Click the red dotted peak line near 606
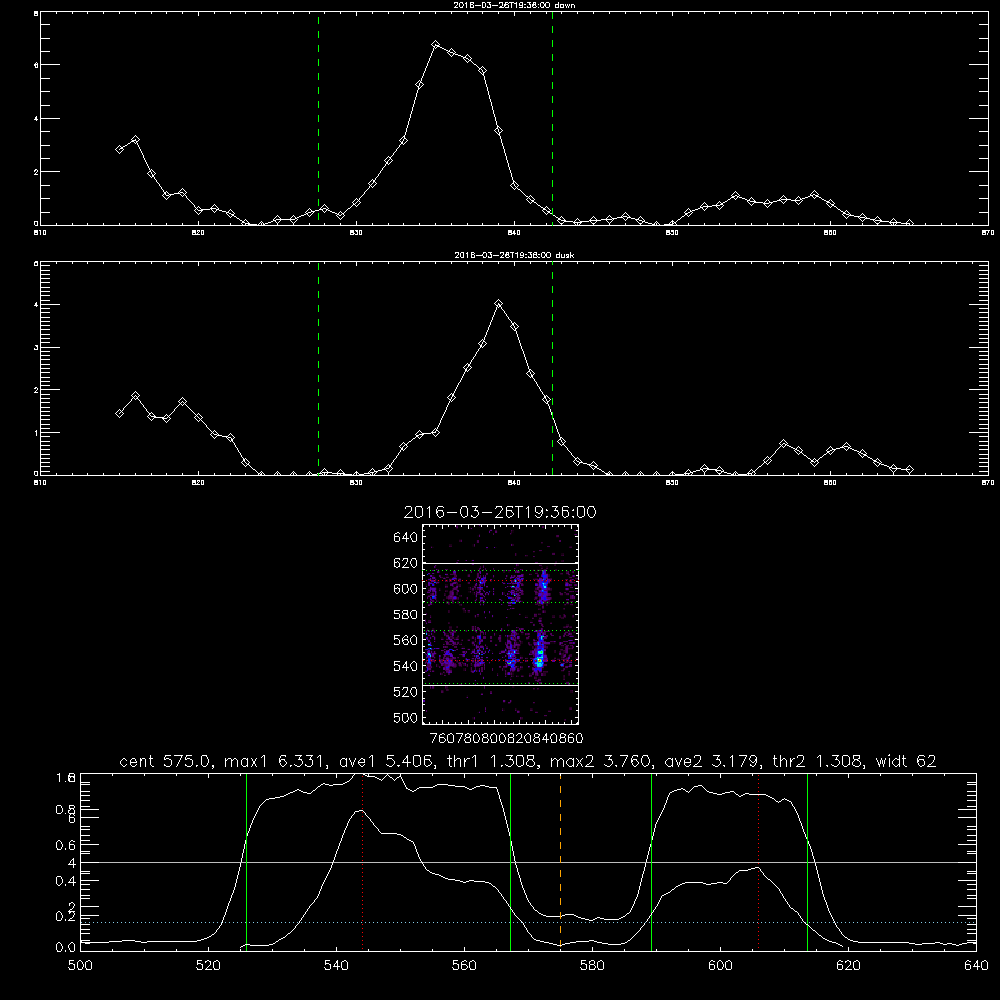Viewport: 1000px width, 1000px height. coord(758,860)
